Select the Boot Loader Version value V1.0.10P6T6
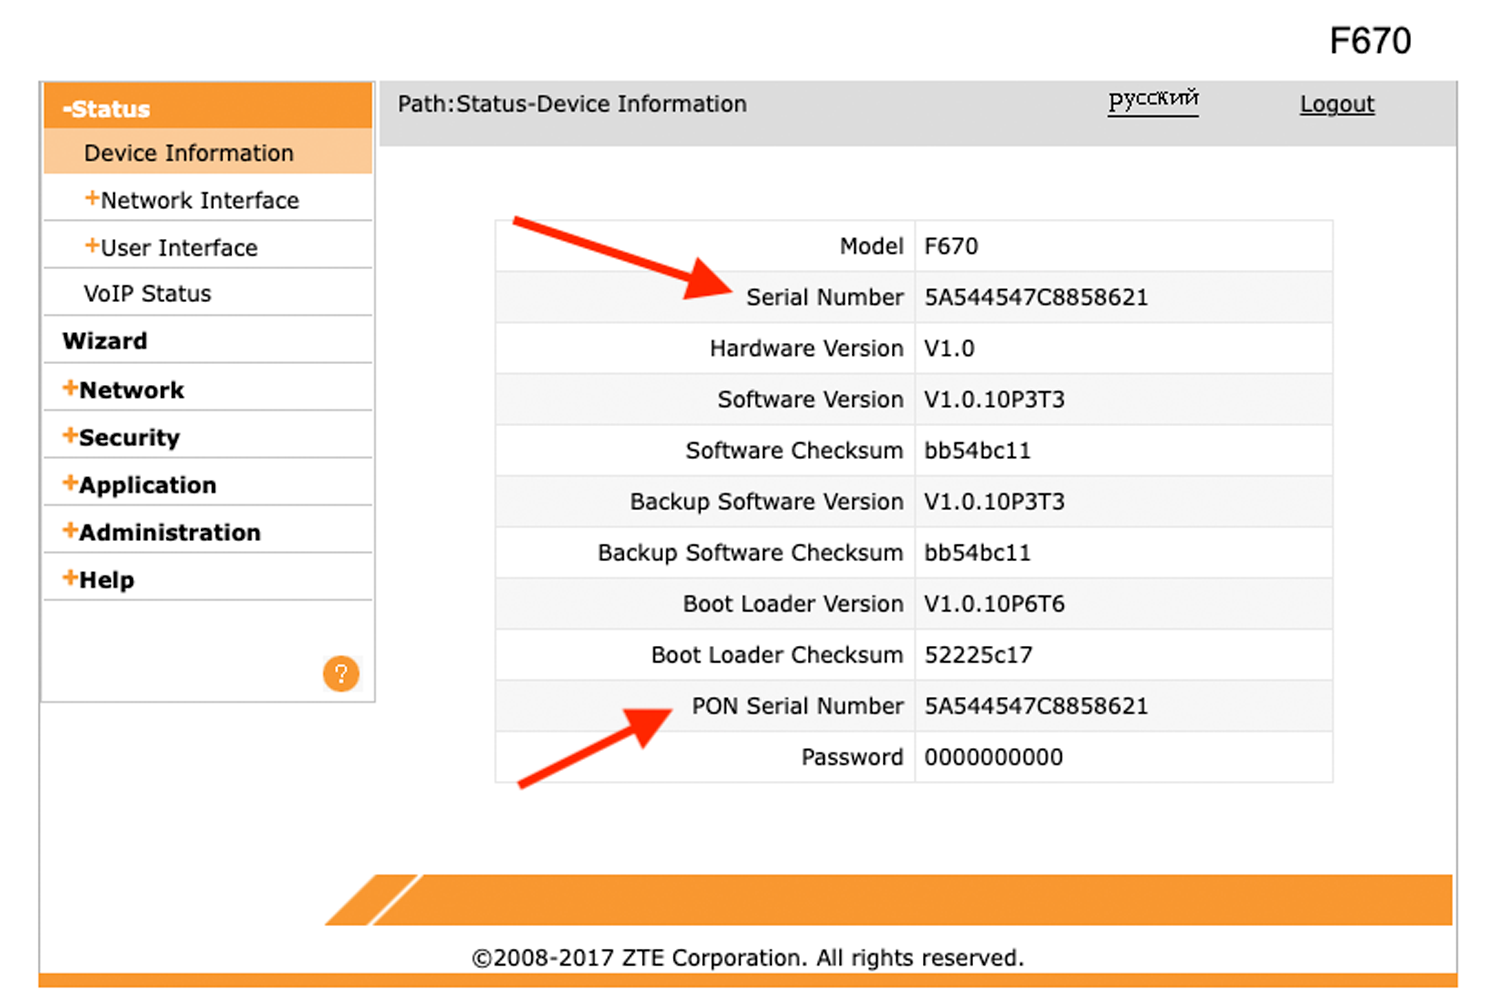Image resolution: width=1500 pixels, height=1000 pixels. (x=994, y=603)
